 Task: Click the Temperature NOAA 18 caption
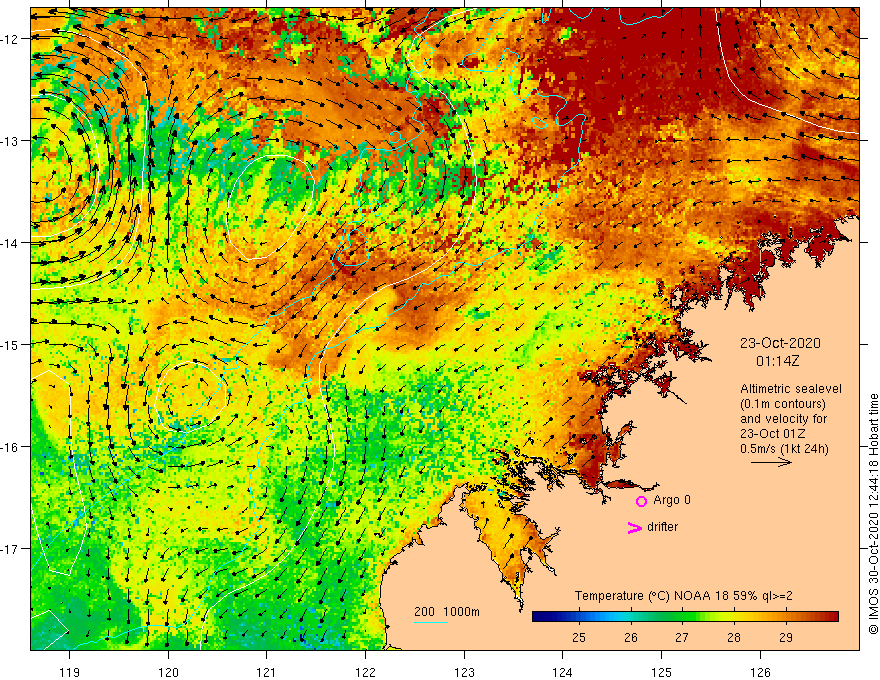(684, 596)
